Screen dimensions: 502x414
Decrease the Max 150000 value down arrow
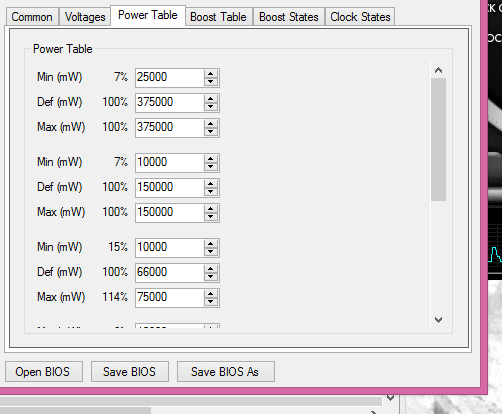coord(211,217)
